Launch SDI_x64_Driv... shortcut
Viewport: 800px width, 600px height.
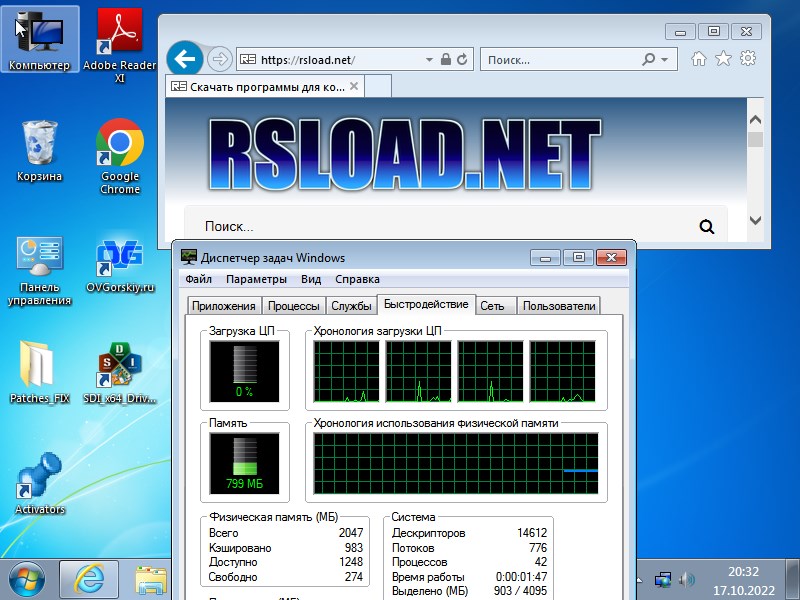(119, 372)
